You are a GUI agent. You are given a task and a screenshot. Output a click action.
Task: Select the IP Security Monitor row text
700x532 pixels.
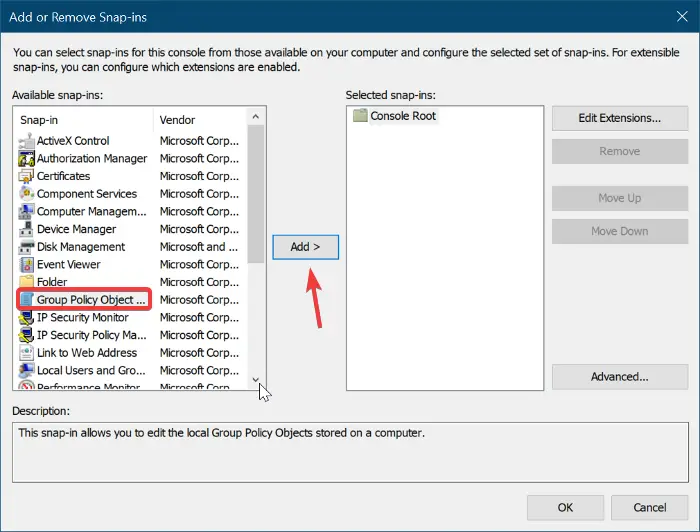click(83, 318)
